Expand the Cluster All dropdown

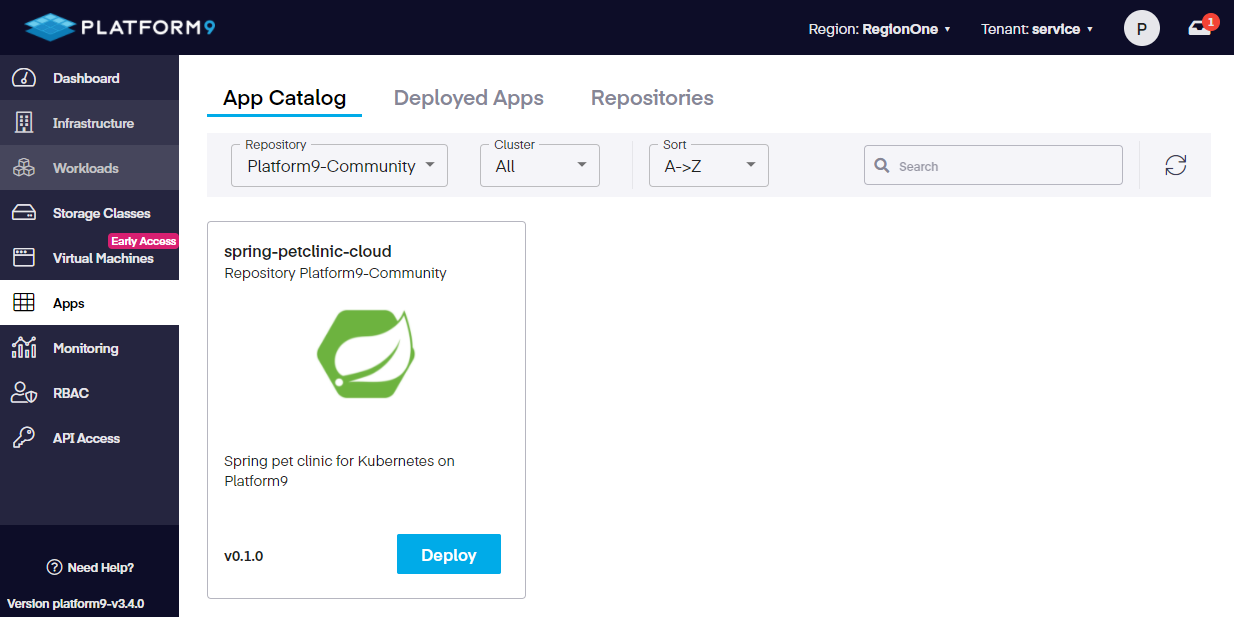tap(540, 166)
